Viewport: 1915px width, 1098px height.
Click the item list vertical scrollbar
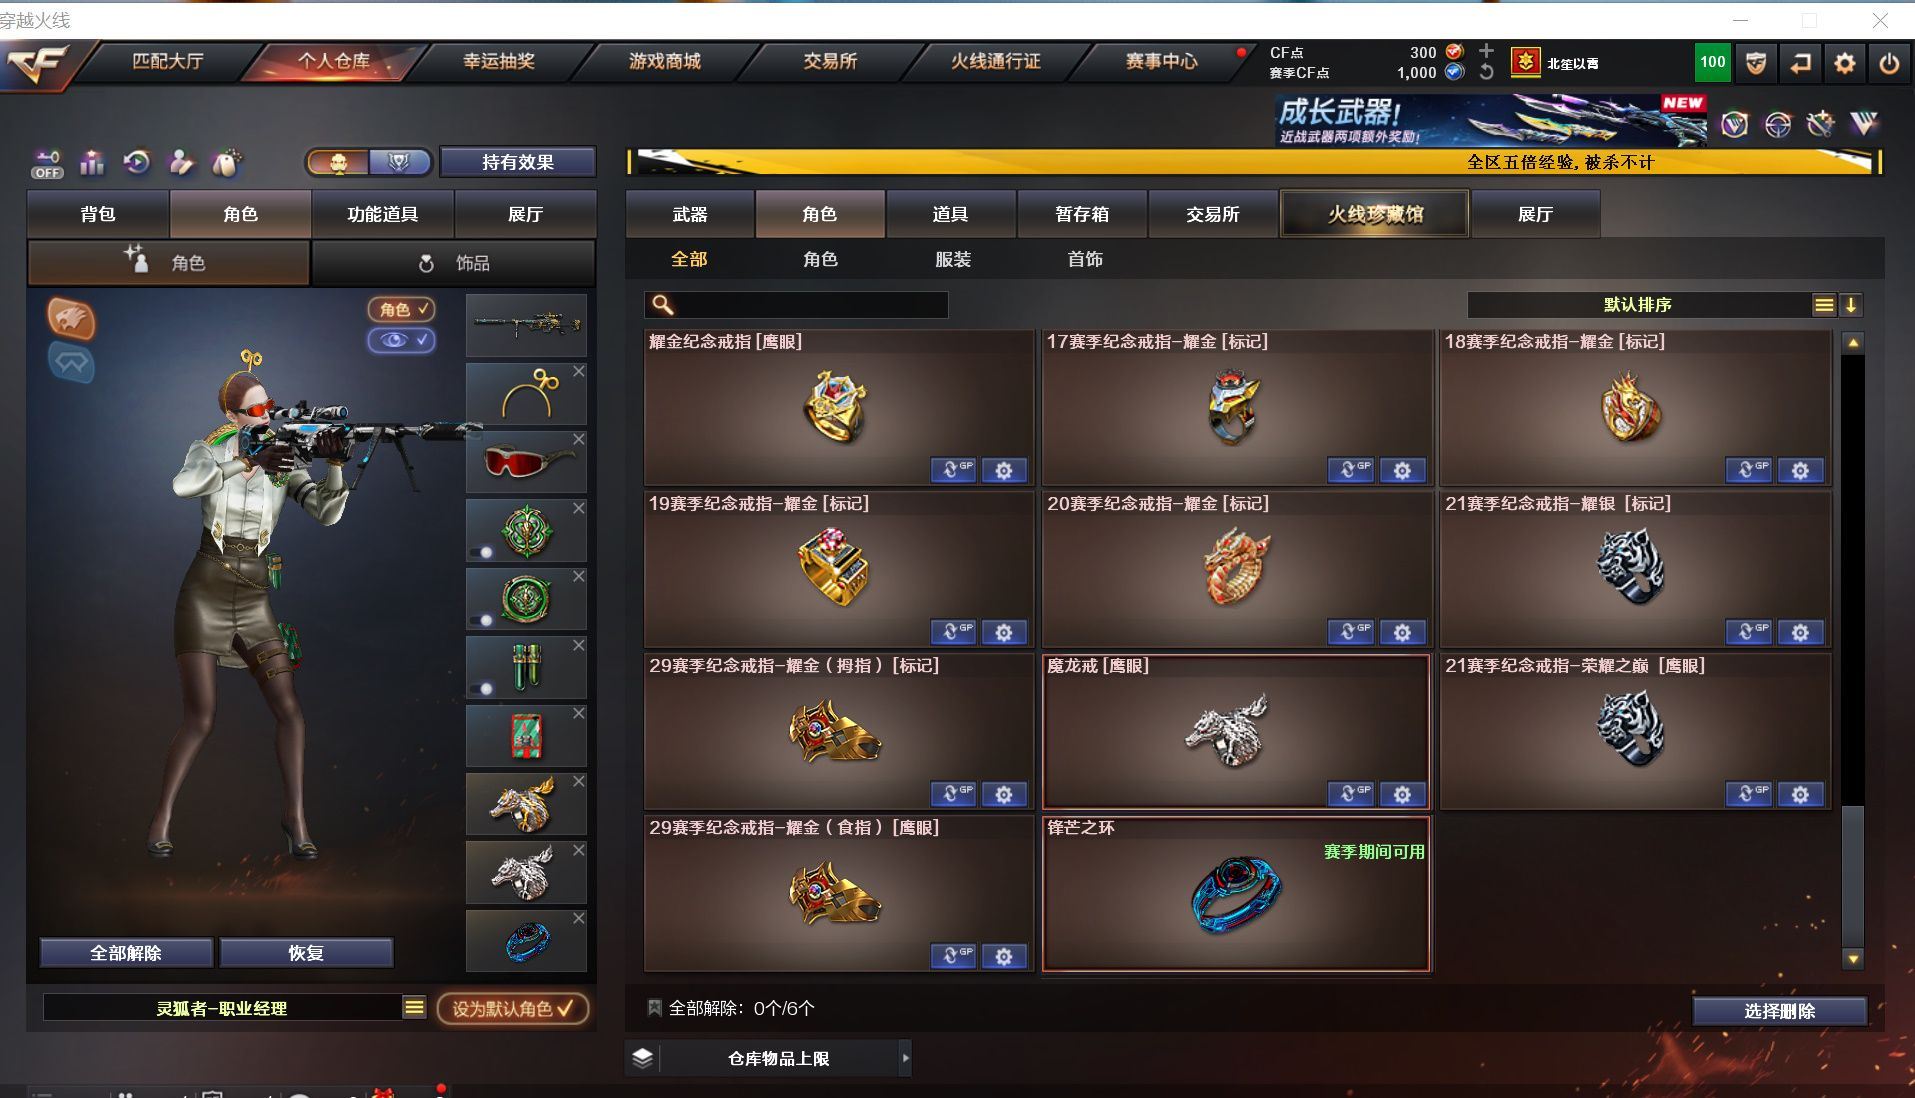click(1852, 650)
